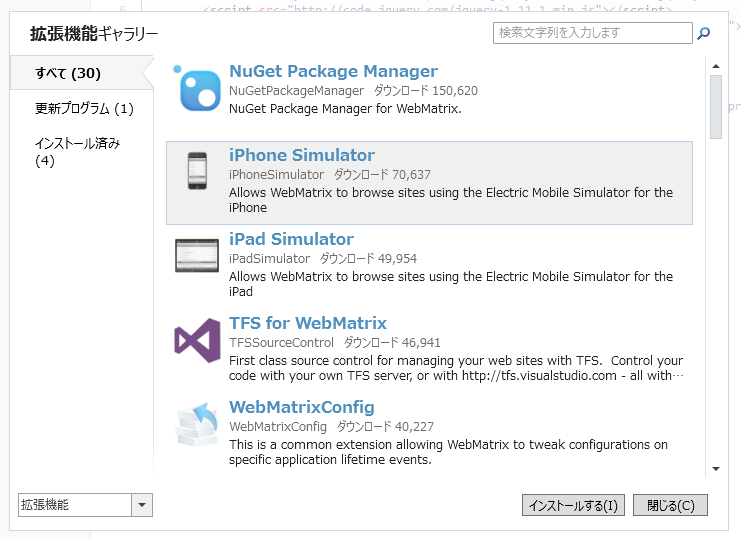Click the NuGet Package Manager icon
This screenshot has width=741, height=539.
[x=198, y=88]
